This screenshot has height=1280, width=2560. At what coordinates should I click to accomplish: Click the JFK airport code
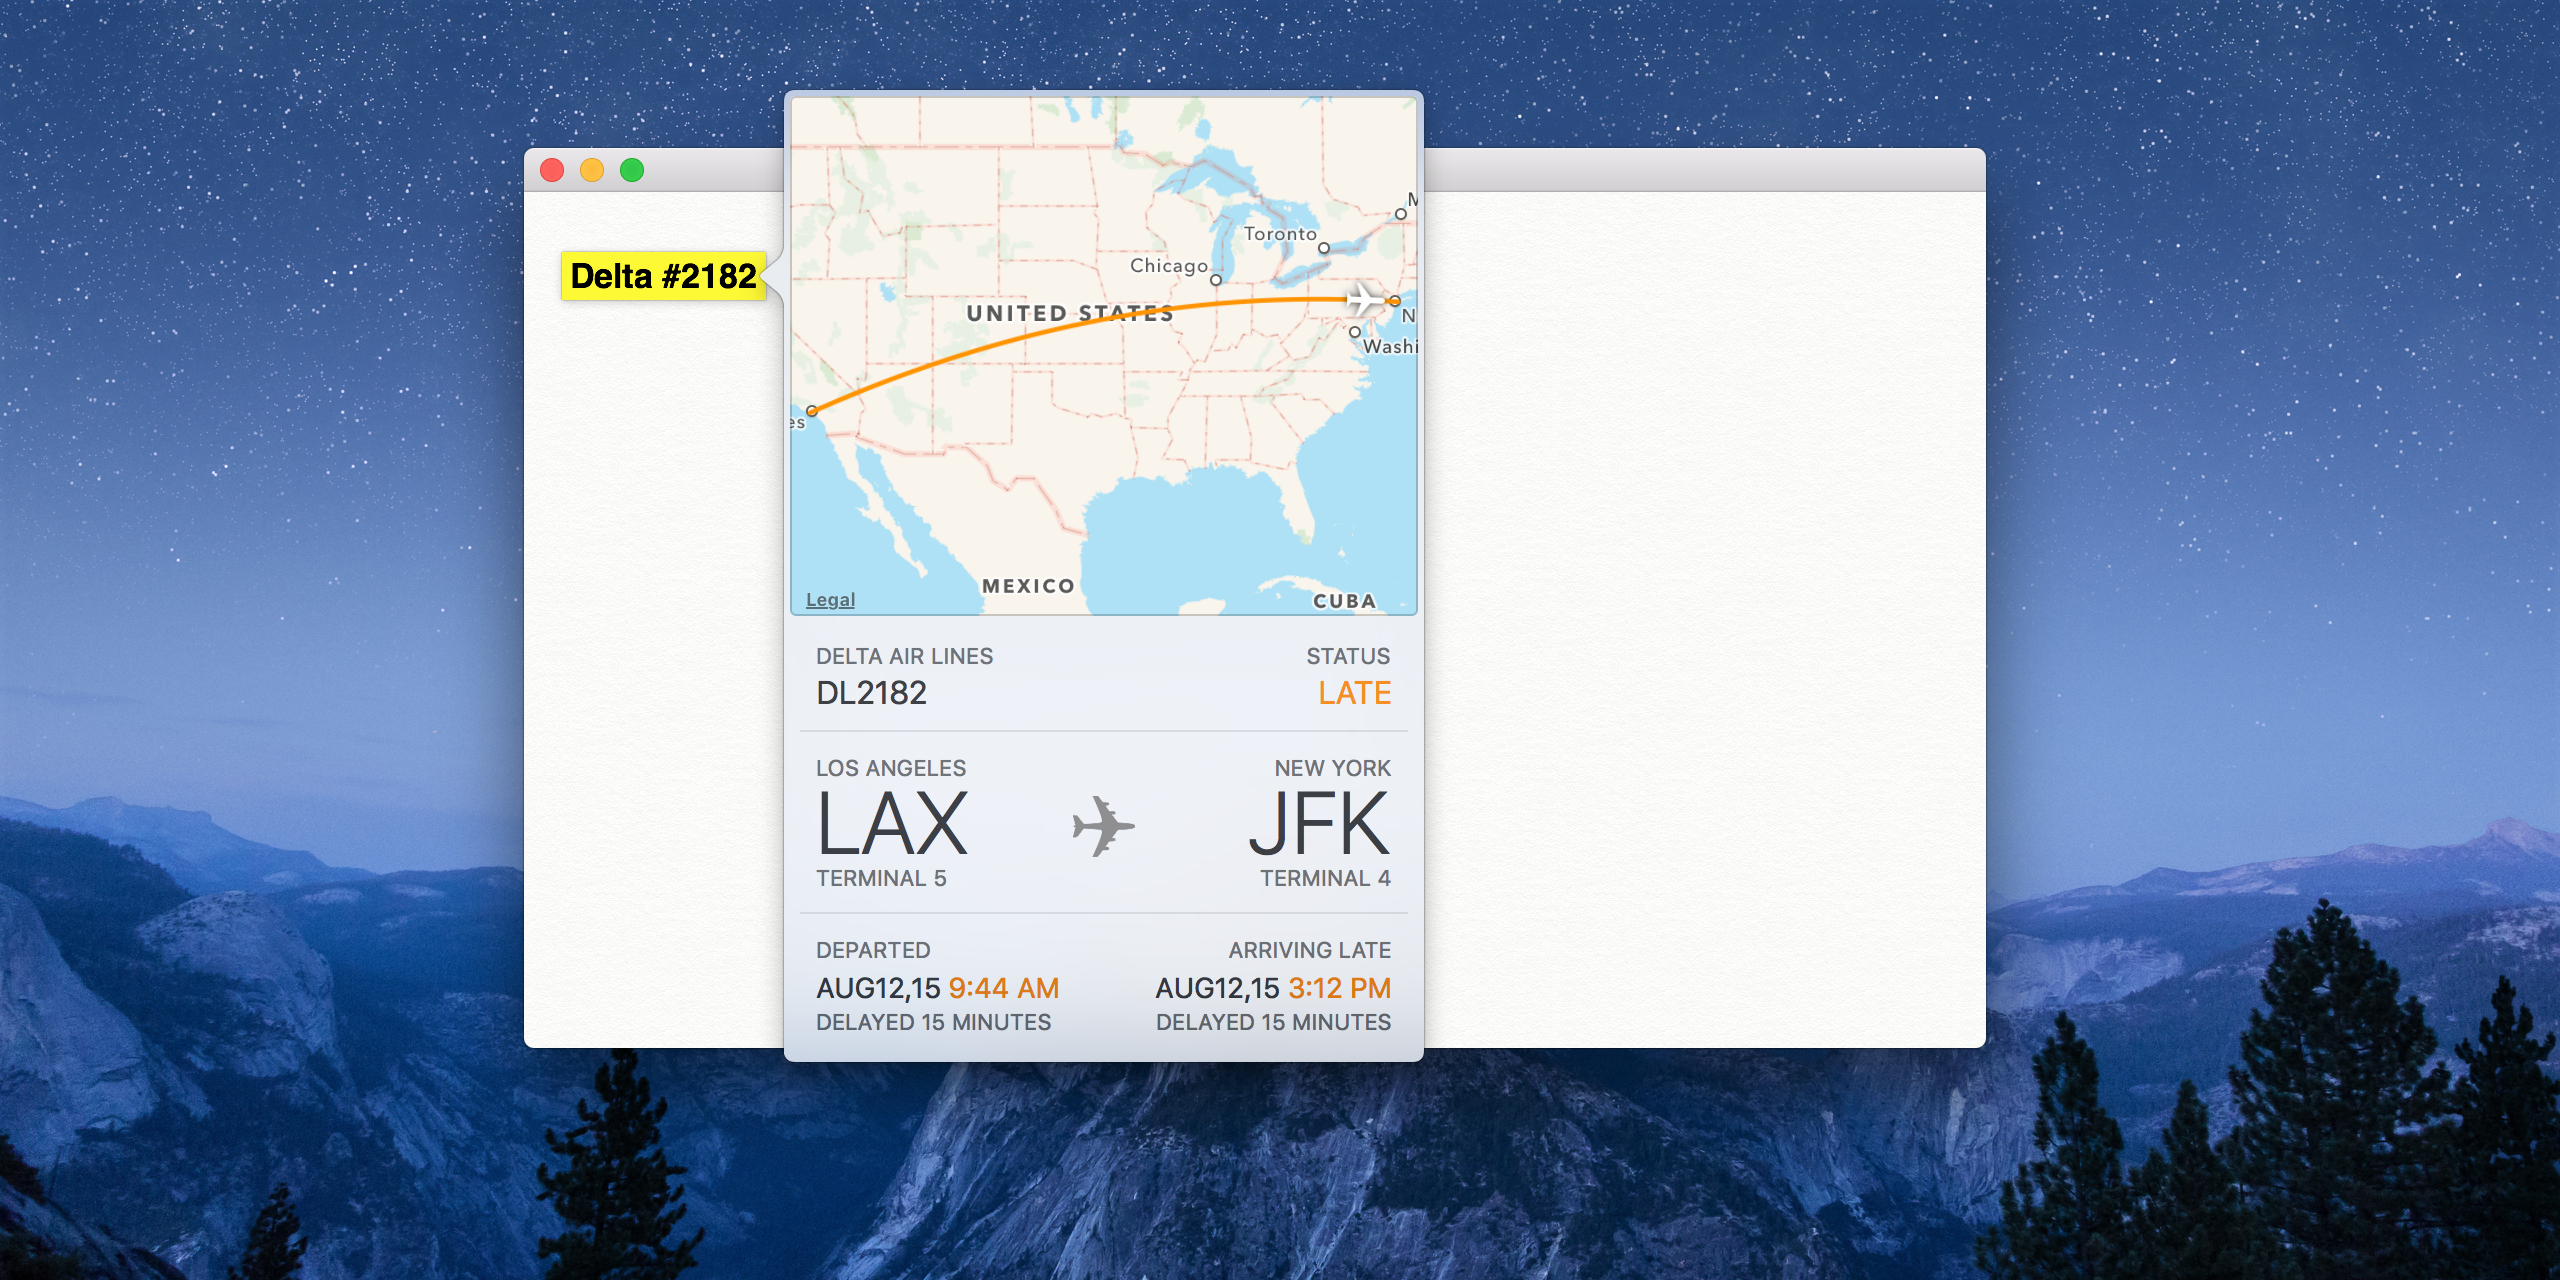[x=1319, y=825]
